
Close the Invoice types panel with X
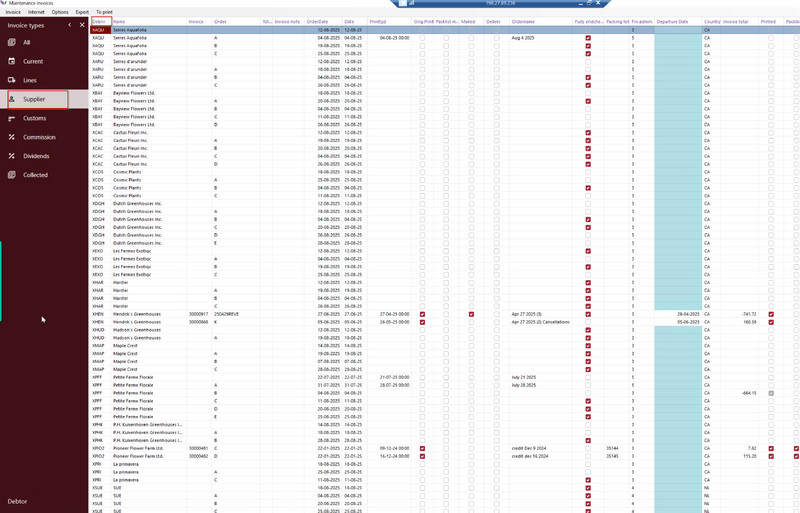pos(82,24)
